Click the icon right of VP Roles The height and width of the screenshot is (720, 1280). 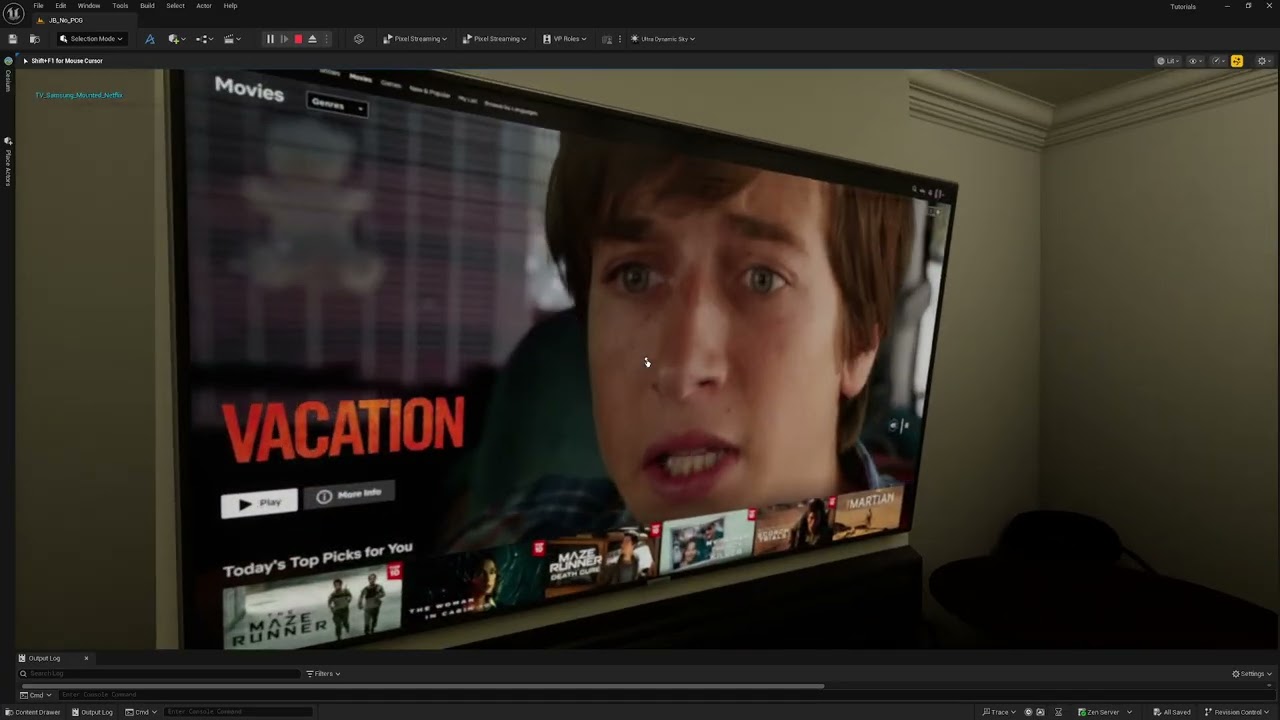607,39
